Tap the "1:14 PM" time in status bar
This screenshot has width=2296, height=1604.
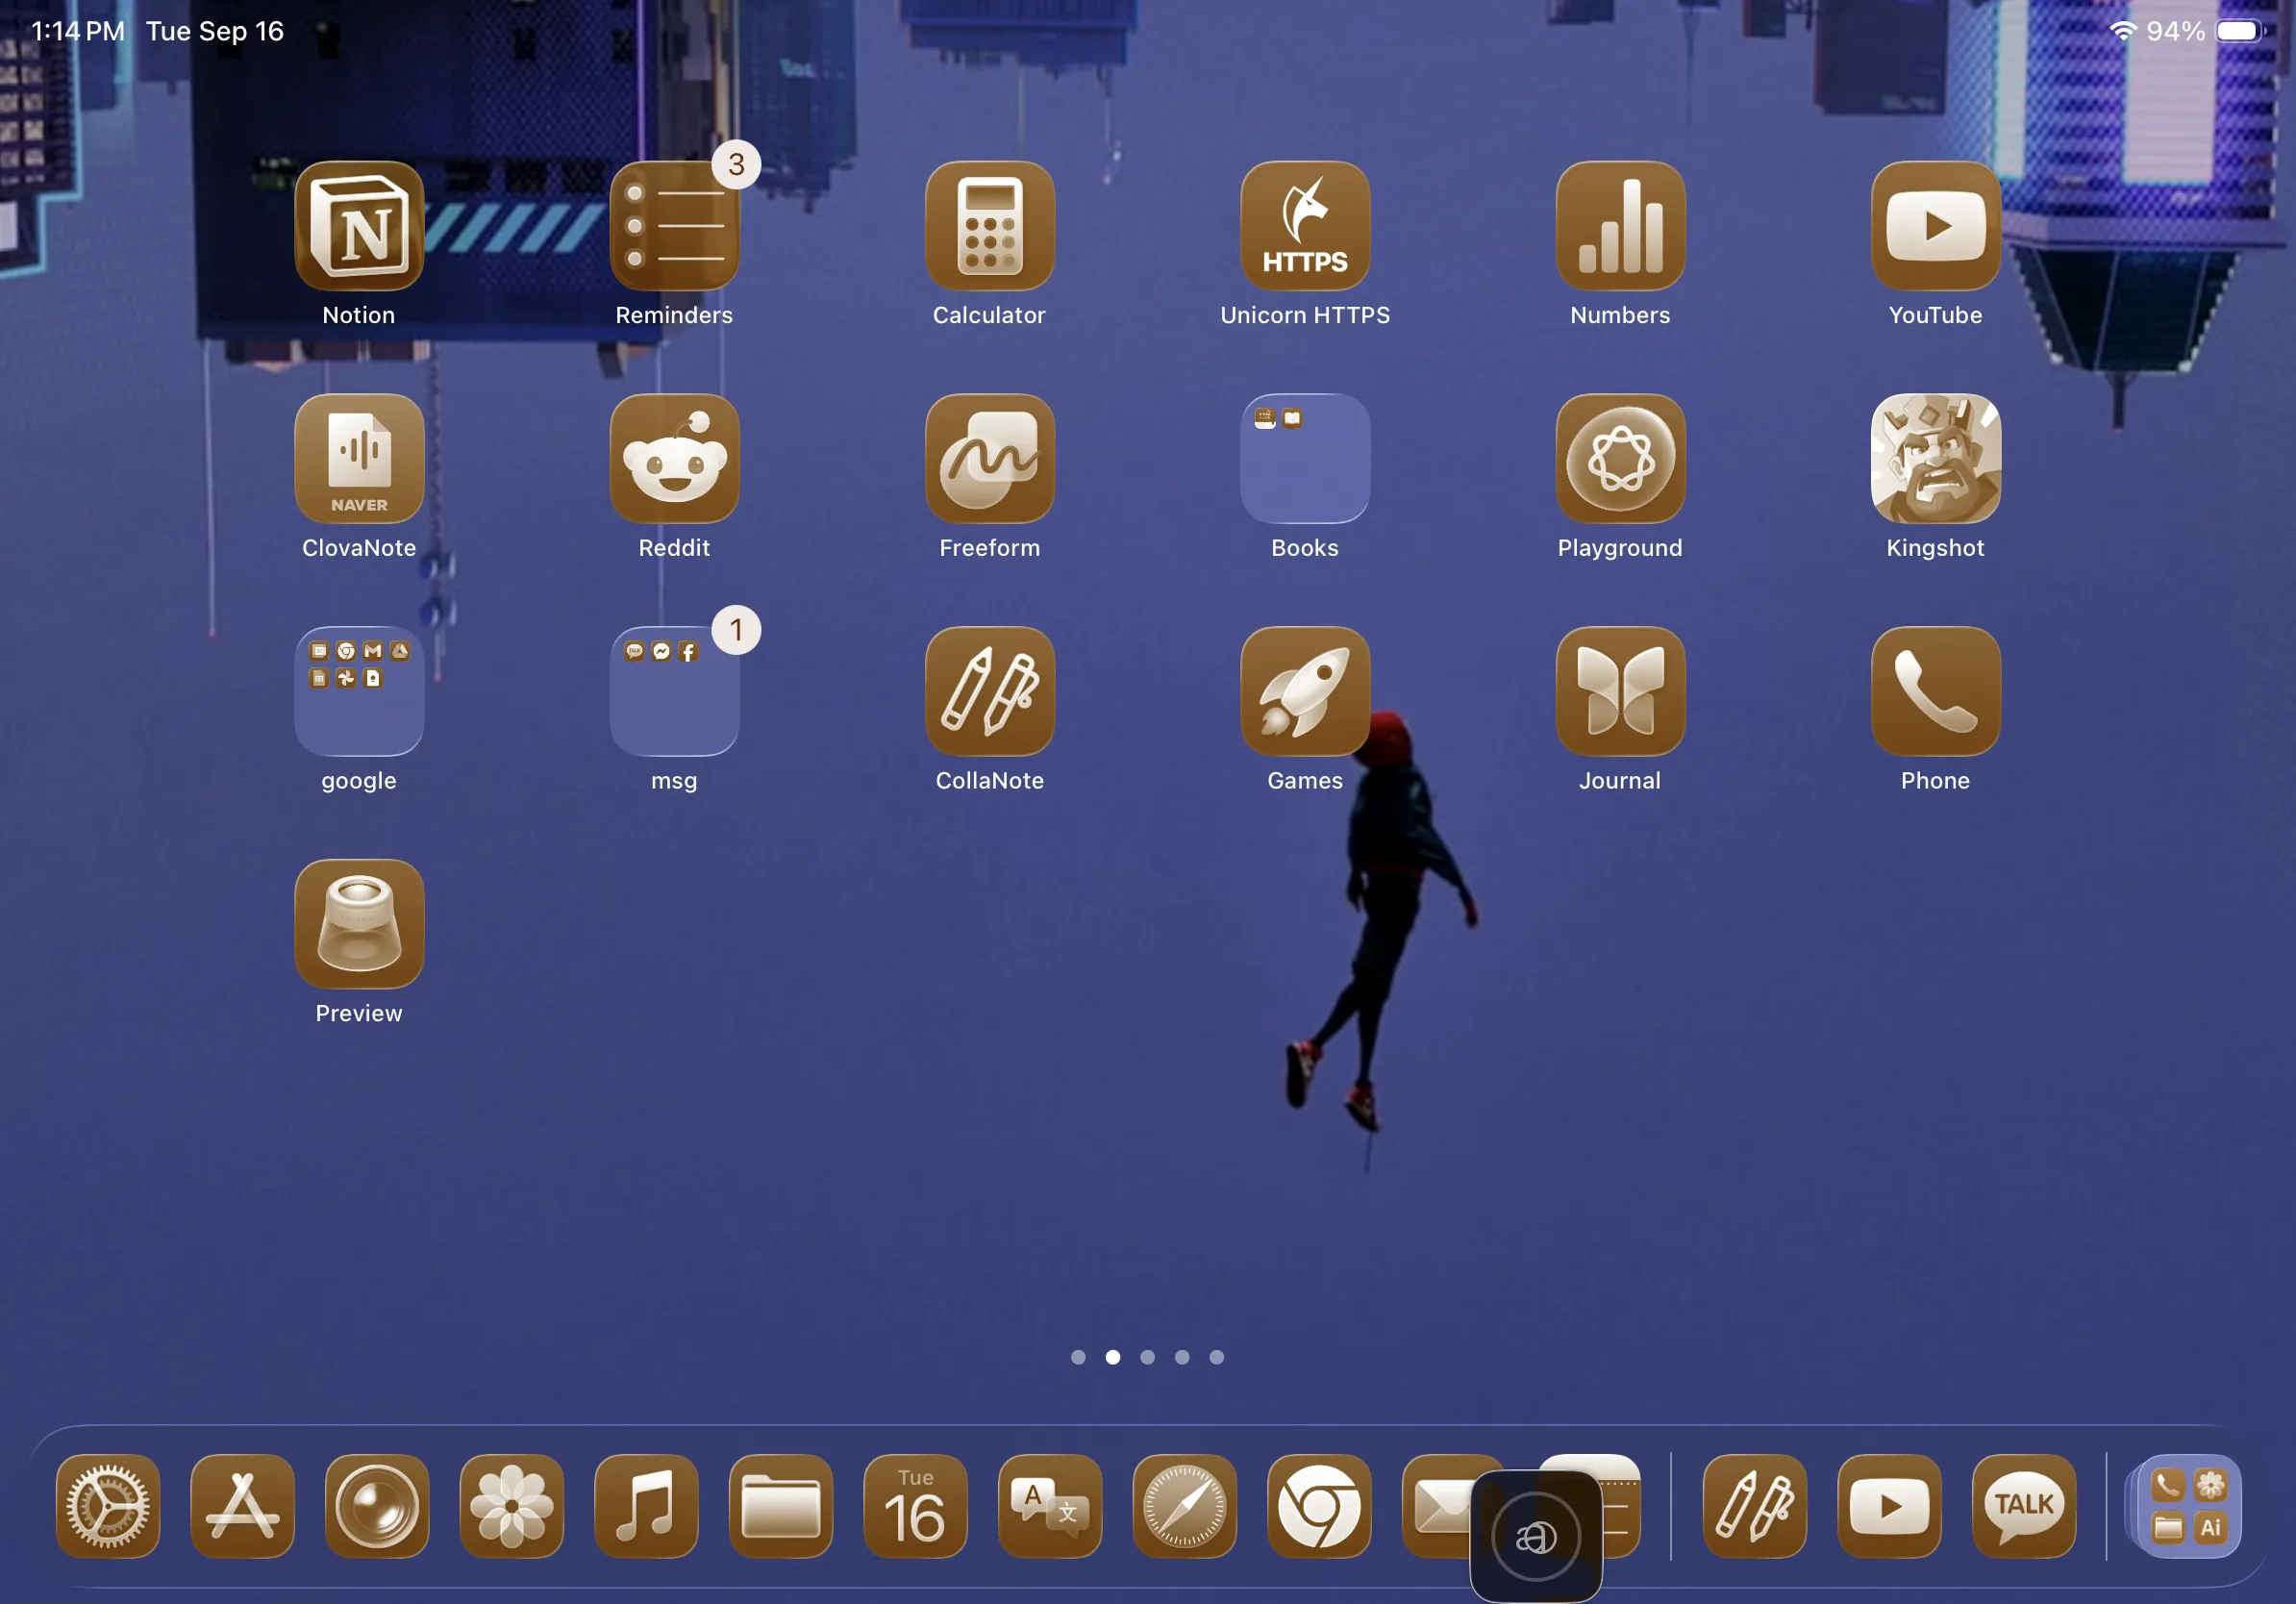click(78, 31)
